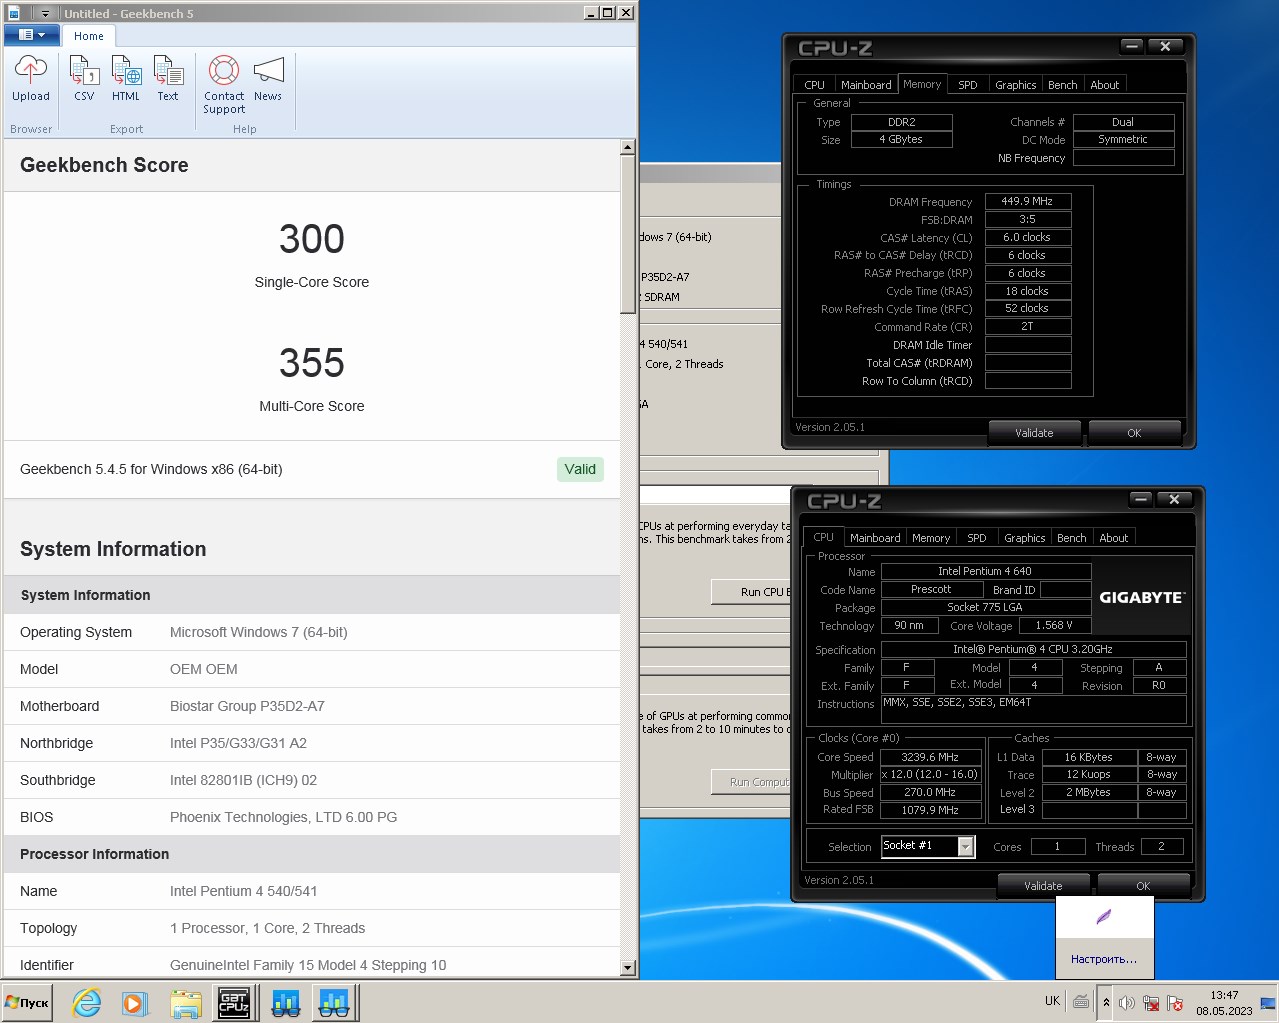Open the volume speaker tray icon
The image size is (1279, 1023).
coord(1127,1003)
